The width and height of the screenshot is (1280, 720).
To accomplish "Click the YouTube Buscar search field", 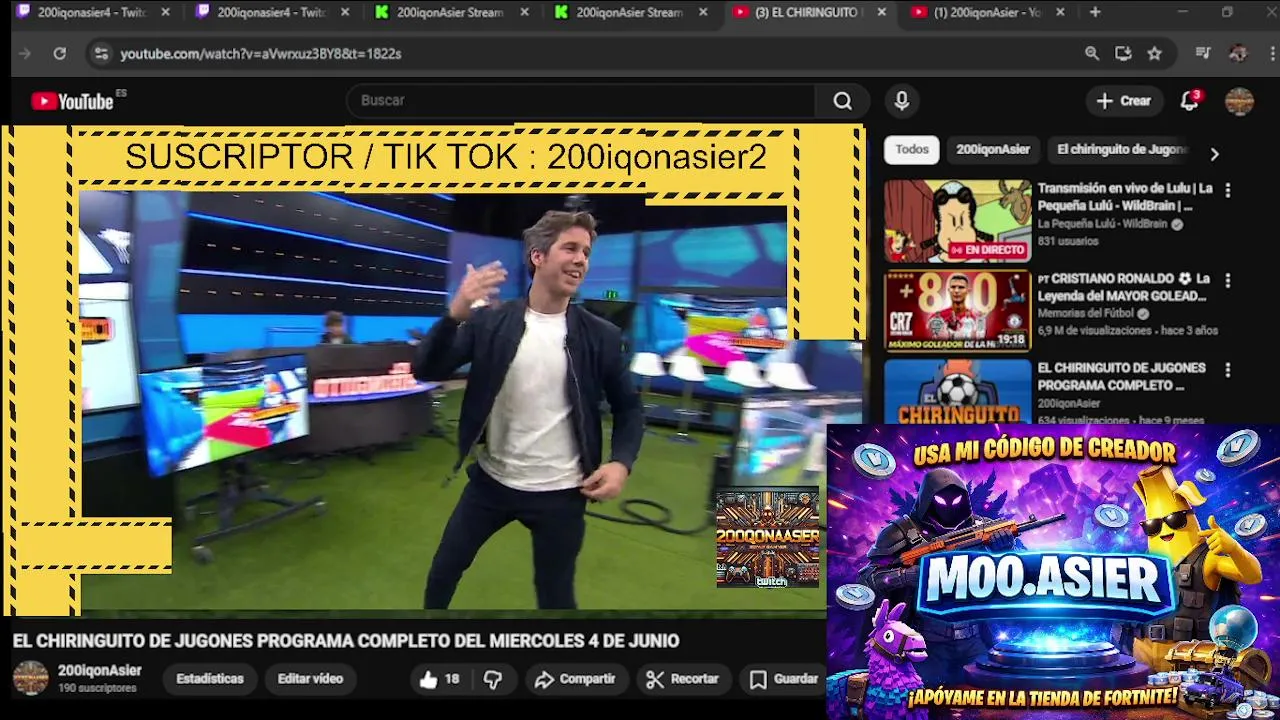I will click(x=580, y=101).
